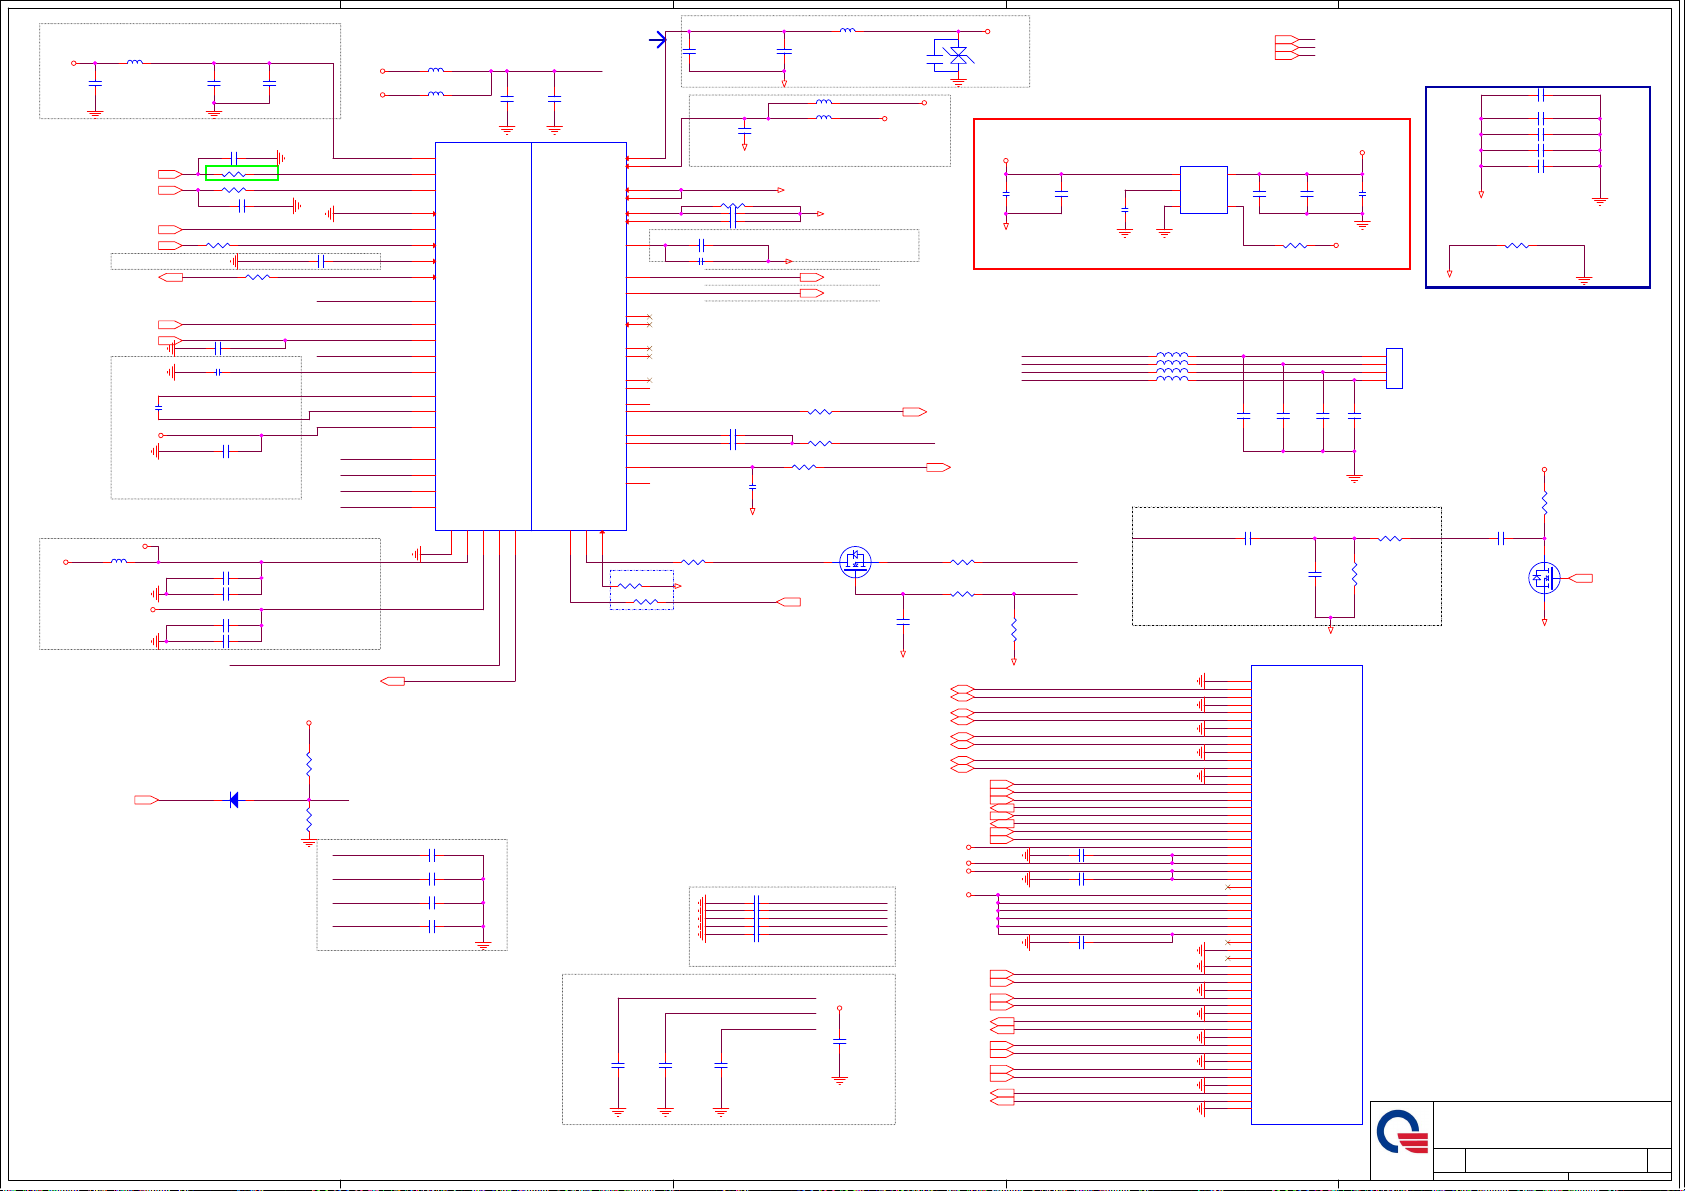Select the small regulator IC inside red frame
This screenshot has width=1685, height=1191.
point(1204,190)
